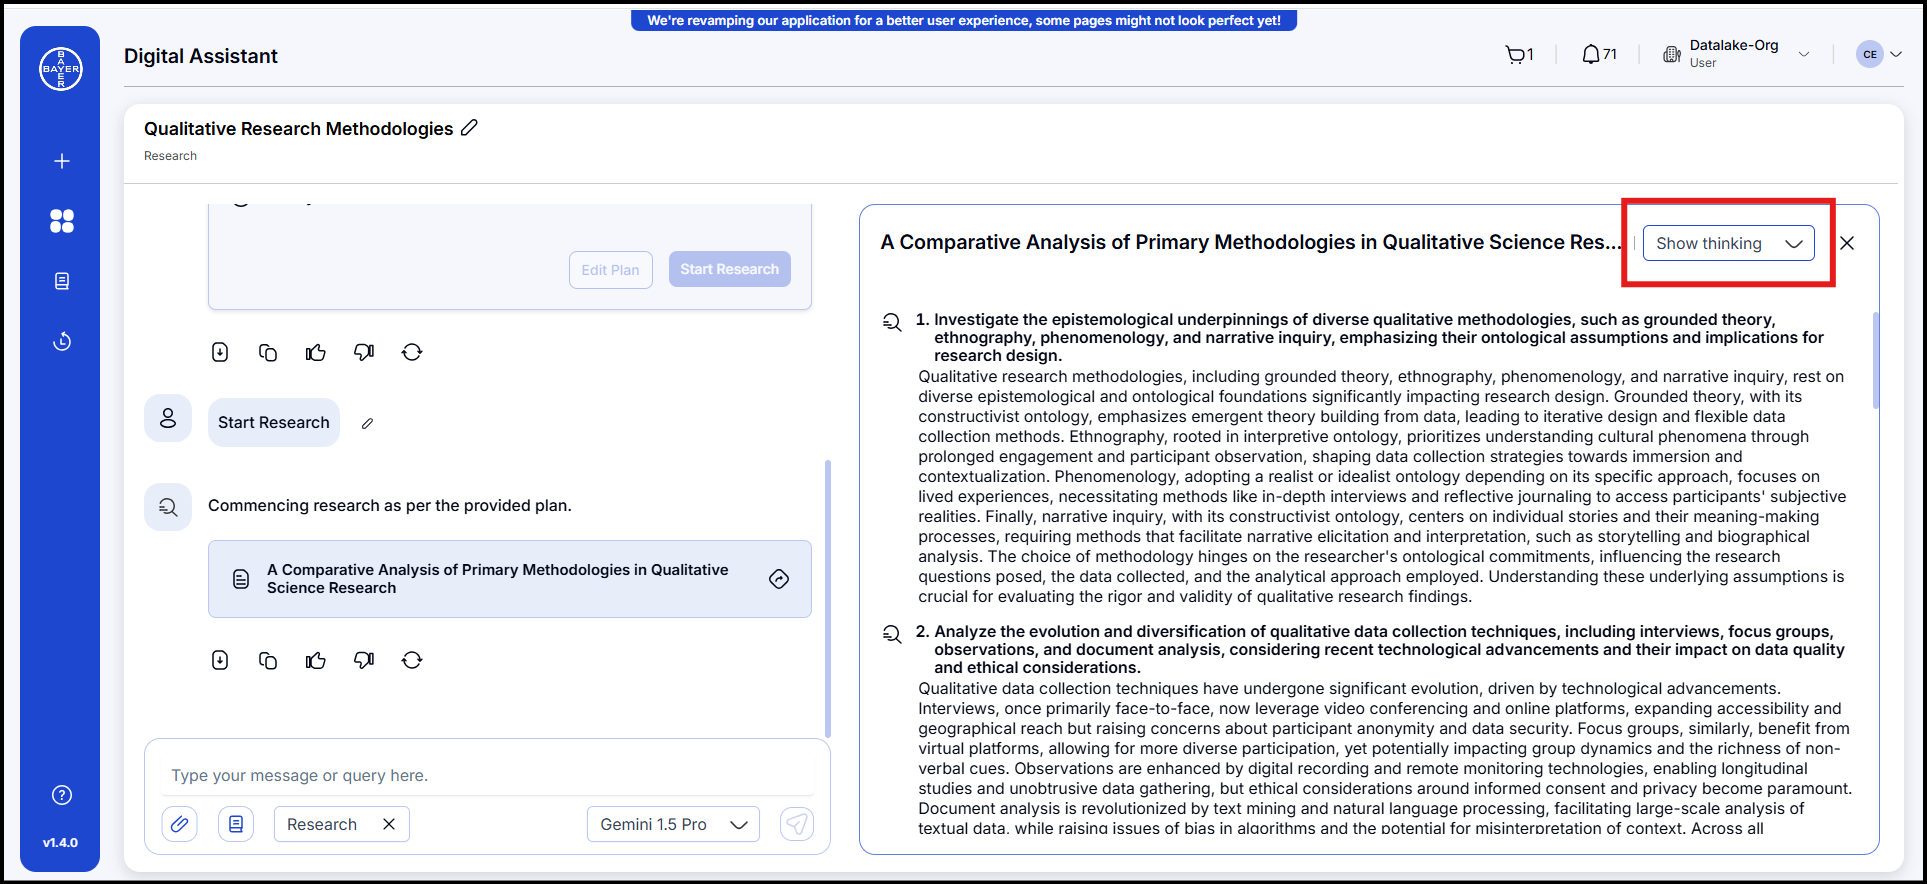Click the assistant avatar icon beside Commencing research
Screen dimensions: 1927x884
coord(168,507)
